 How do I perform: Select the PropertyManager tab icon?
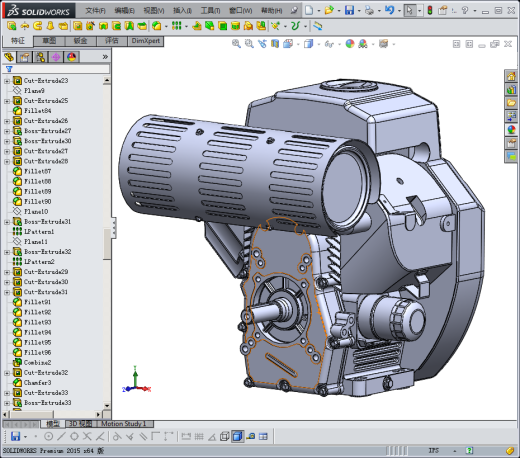(x=24, y=57)
